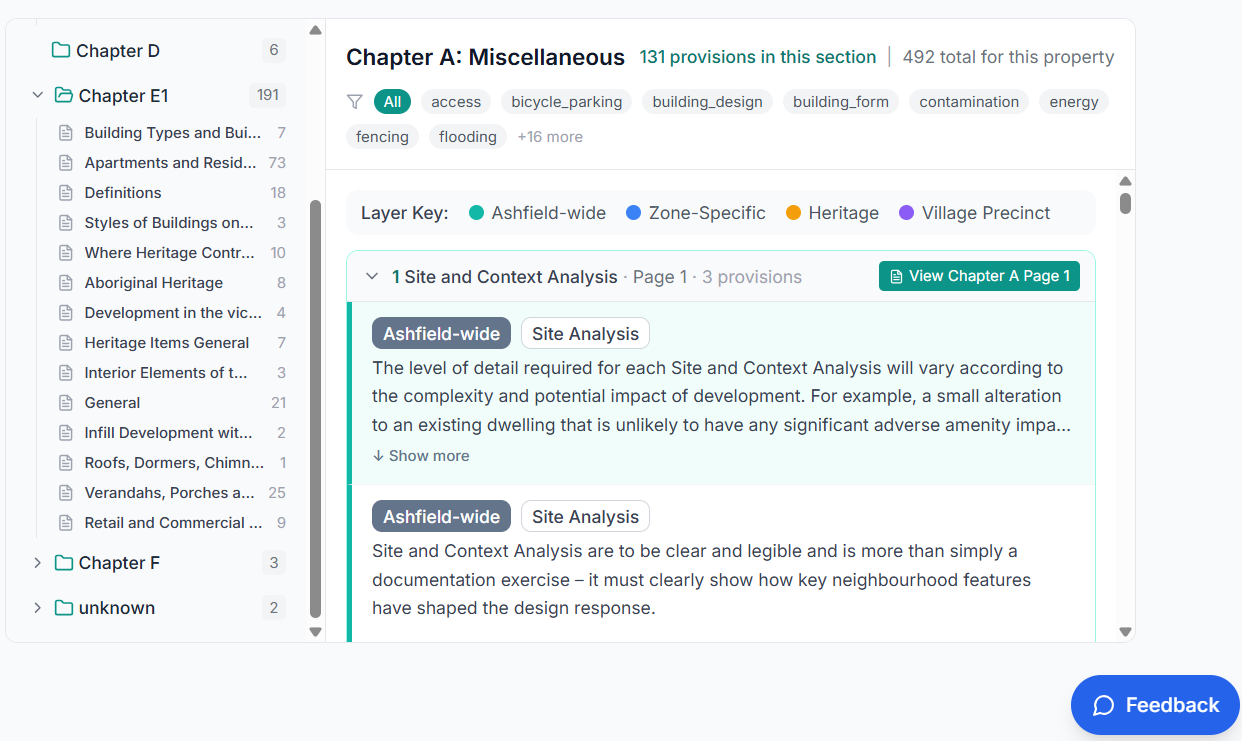Open View Chapter A Page 1
Image resolution: width=1242 pixels, height=741 pixels.
pos(979,276)
